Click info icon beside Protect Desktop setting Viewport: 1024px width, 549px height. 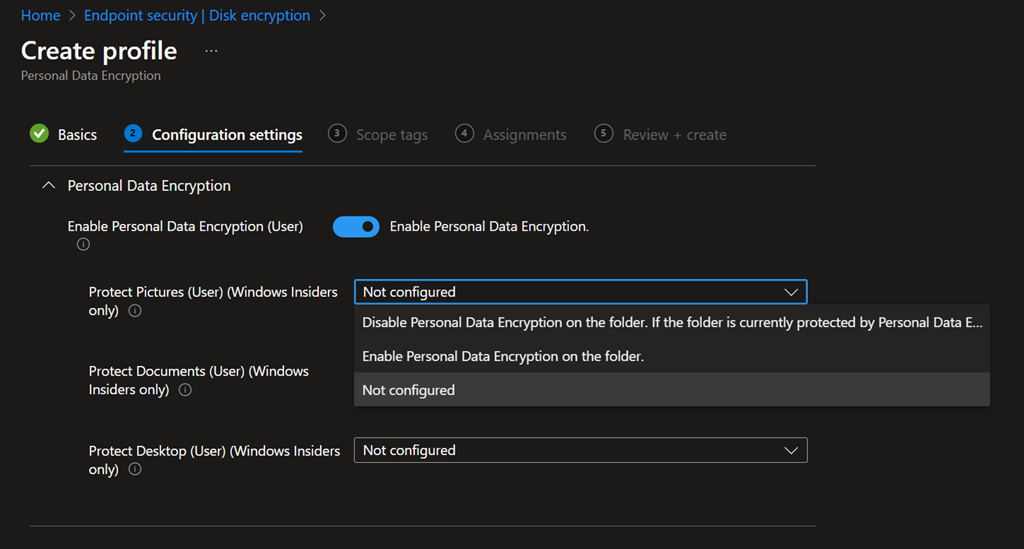pyautogui.click(x=135, y=469)
